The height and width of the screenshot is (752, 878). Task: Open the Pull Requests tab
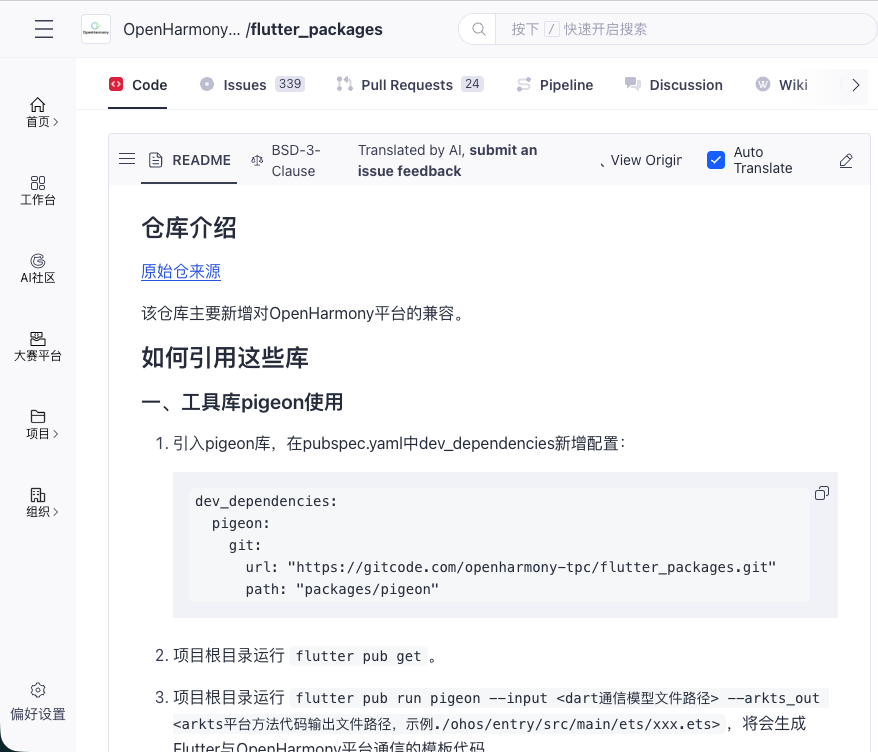pos(410,85)
